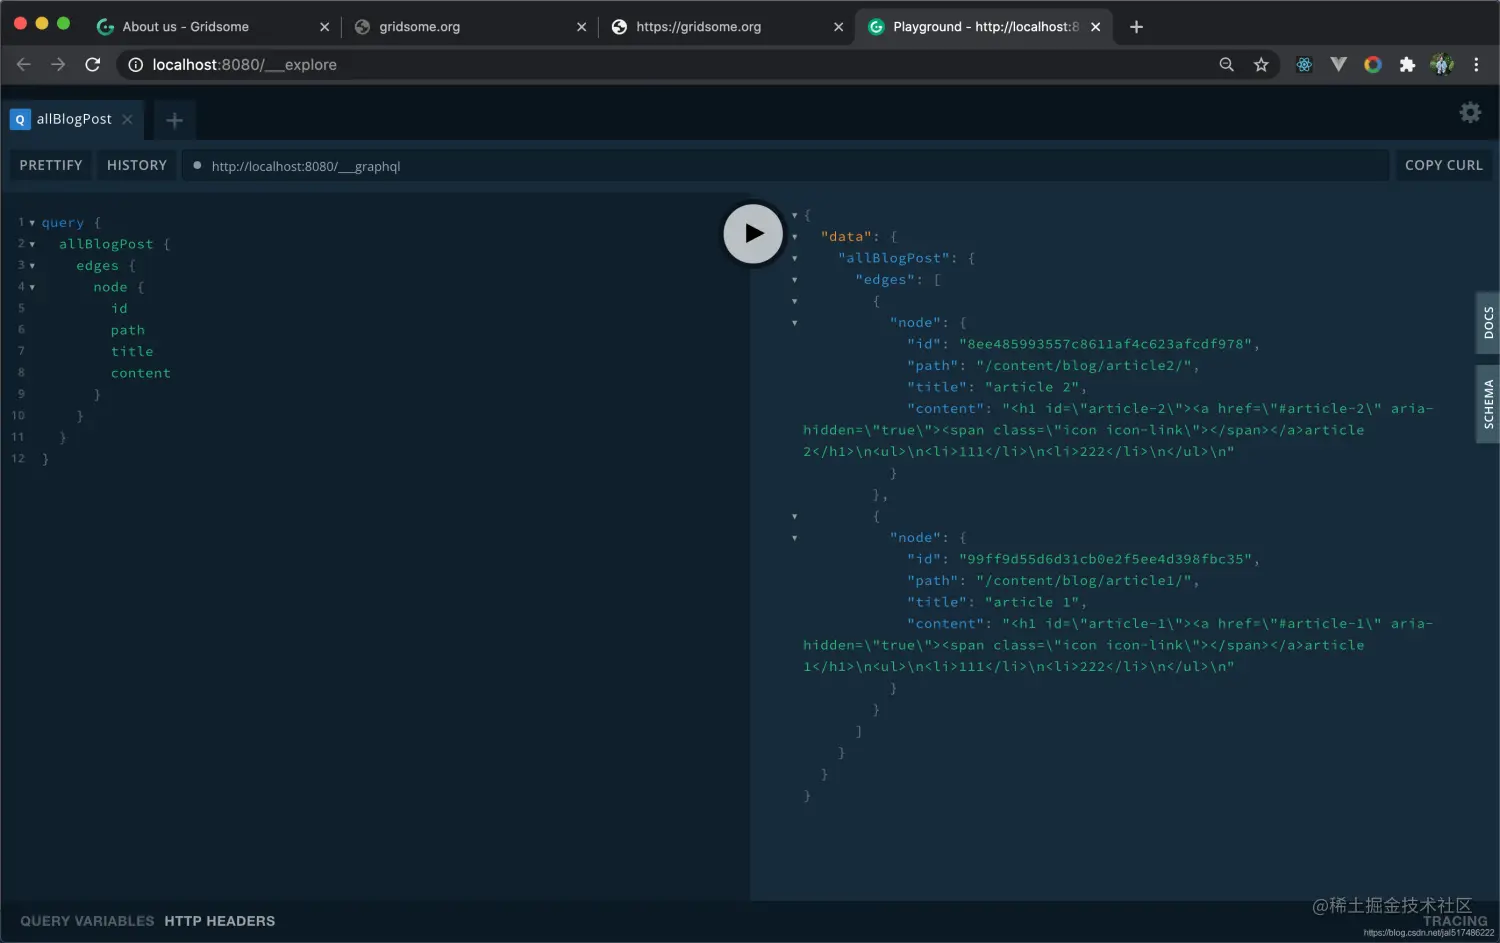
Task: Add a new playground query tab
Action: point(174,121)
